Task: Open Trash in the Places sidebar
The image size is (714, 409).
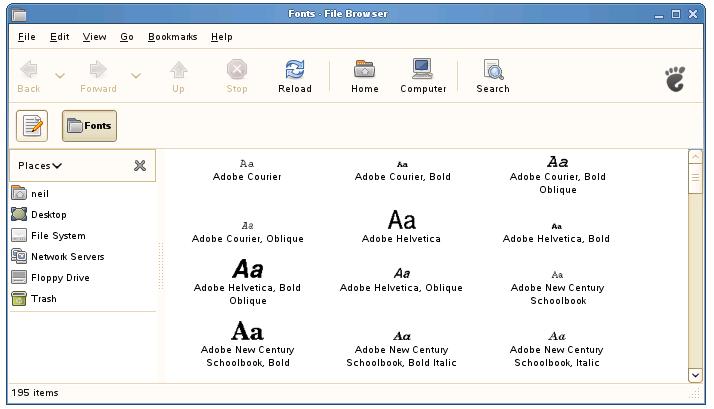Action: pos(44,299)
